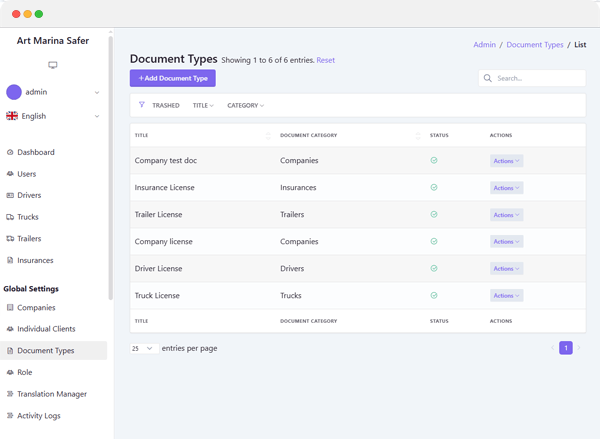
Task: Click the UK flag language icon
Action: pyautogui.click(x=12, y=116)
